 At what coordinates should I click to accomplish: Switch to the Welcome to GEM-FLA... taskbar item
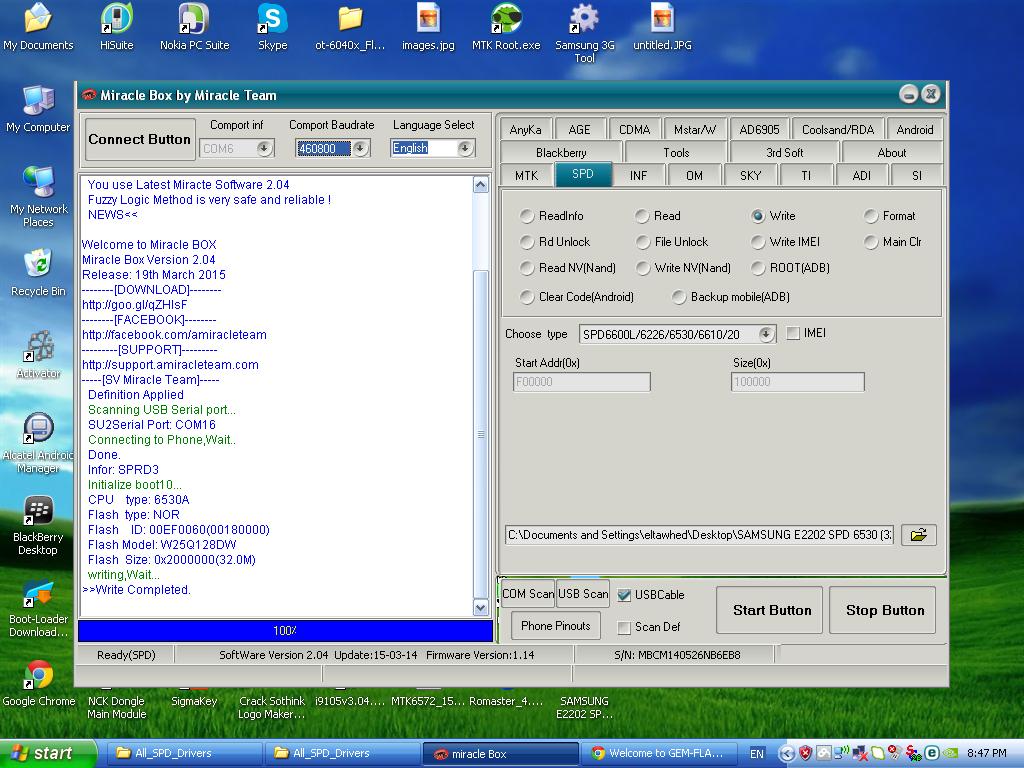[658, 754]
